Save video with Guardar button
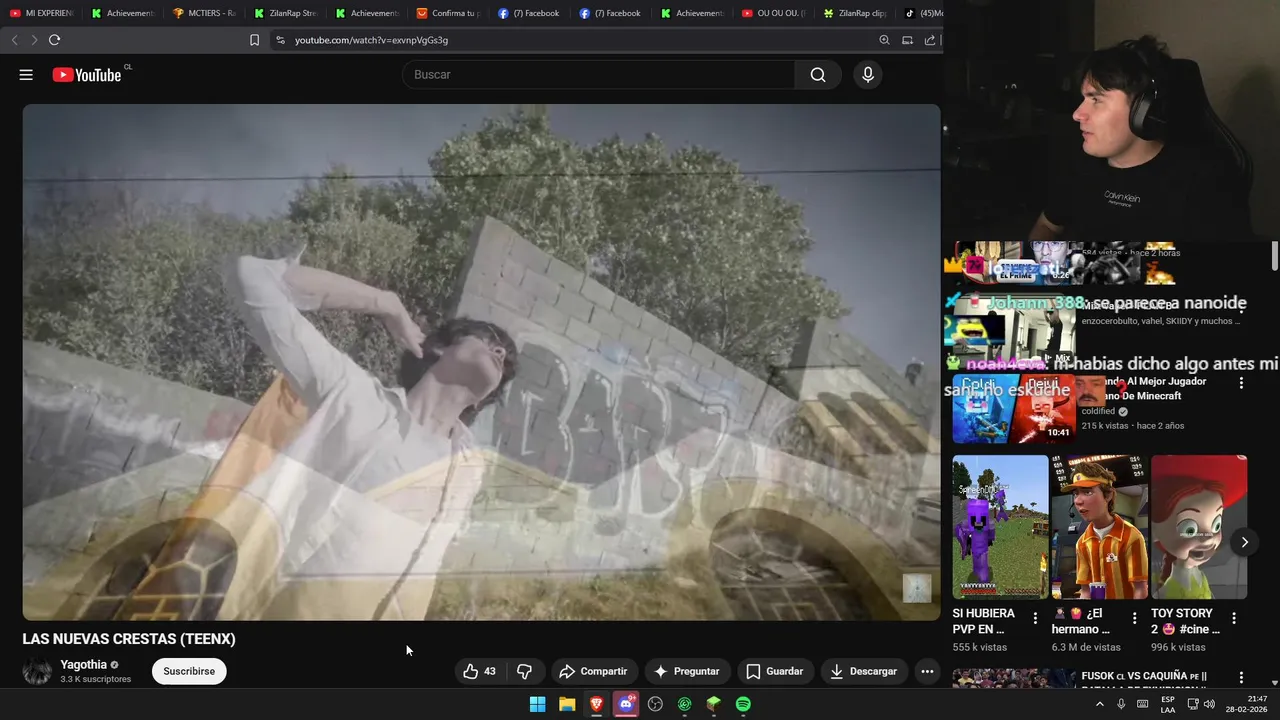The width and height of the screenshot is (1280, 720). click(x=775, y=671)
